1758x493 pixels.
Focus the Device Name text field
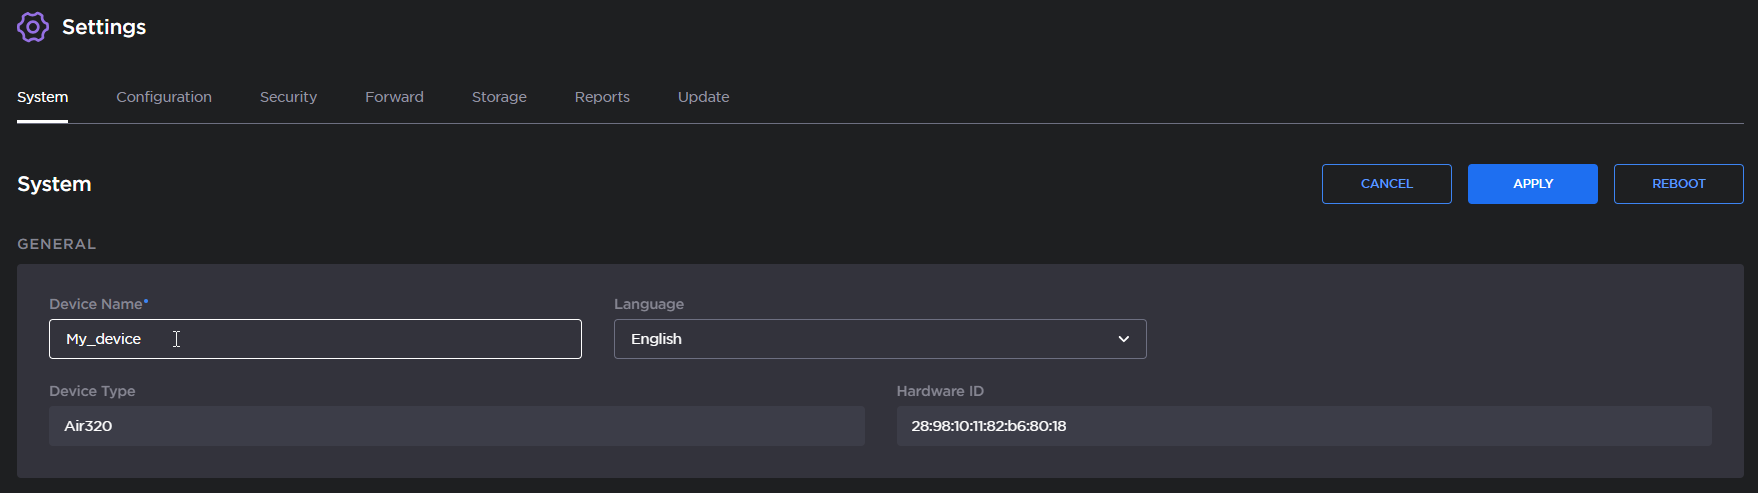tap(315, 339)
